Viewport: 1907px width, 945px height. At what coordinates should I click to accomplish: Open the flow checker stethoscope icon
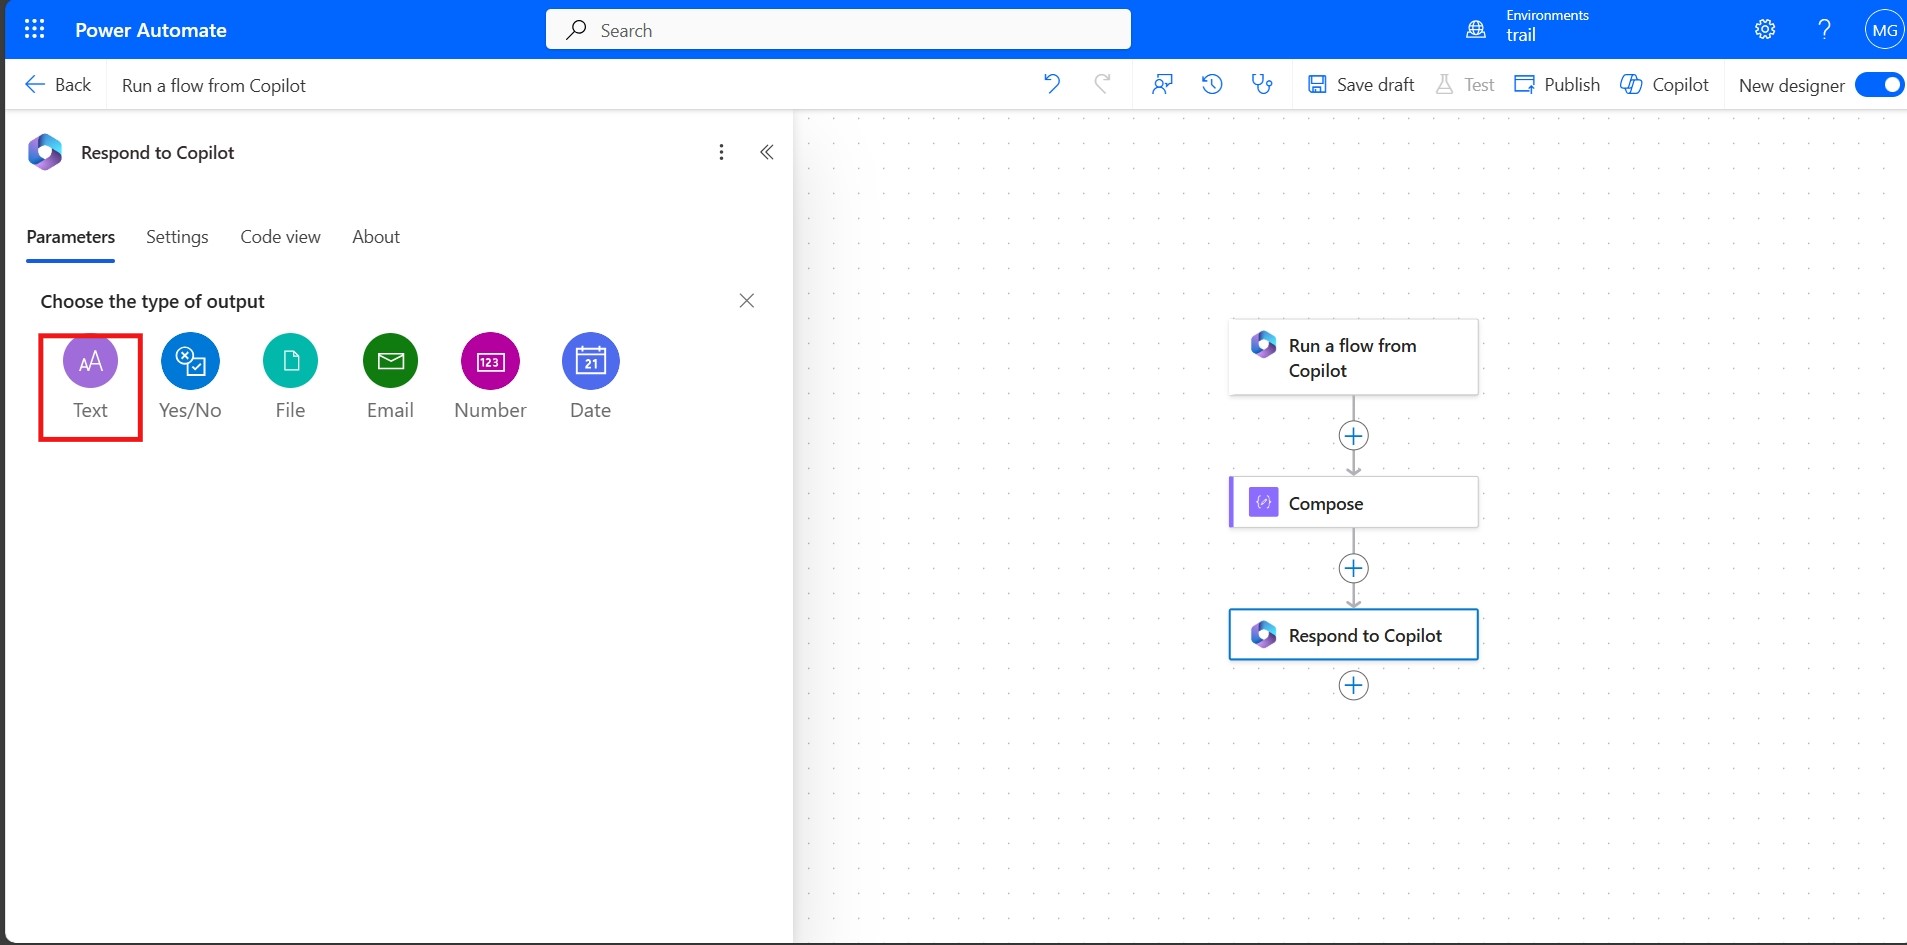(x=1262, y=85)
